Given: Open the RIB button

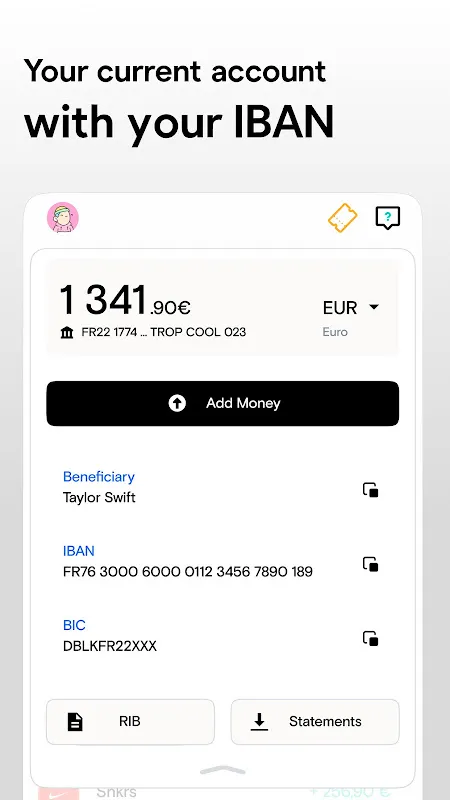Looking at the screenshot, I should click(x=130, y=721).
